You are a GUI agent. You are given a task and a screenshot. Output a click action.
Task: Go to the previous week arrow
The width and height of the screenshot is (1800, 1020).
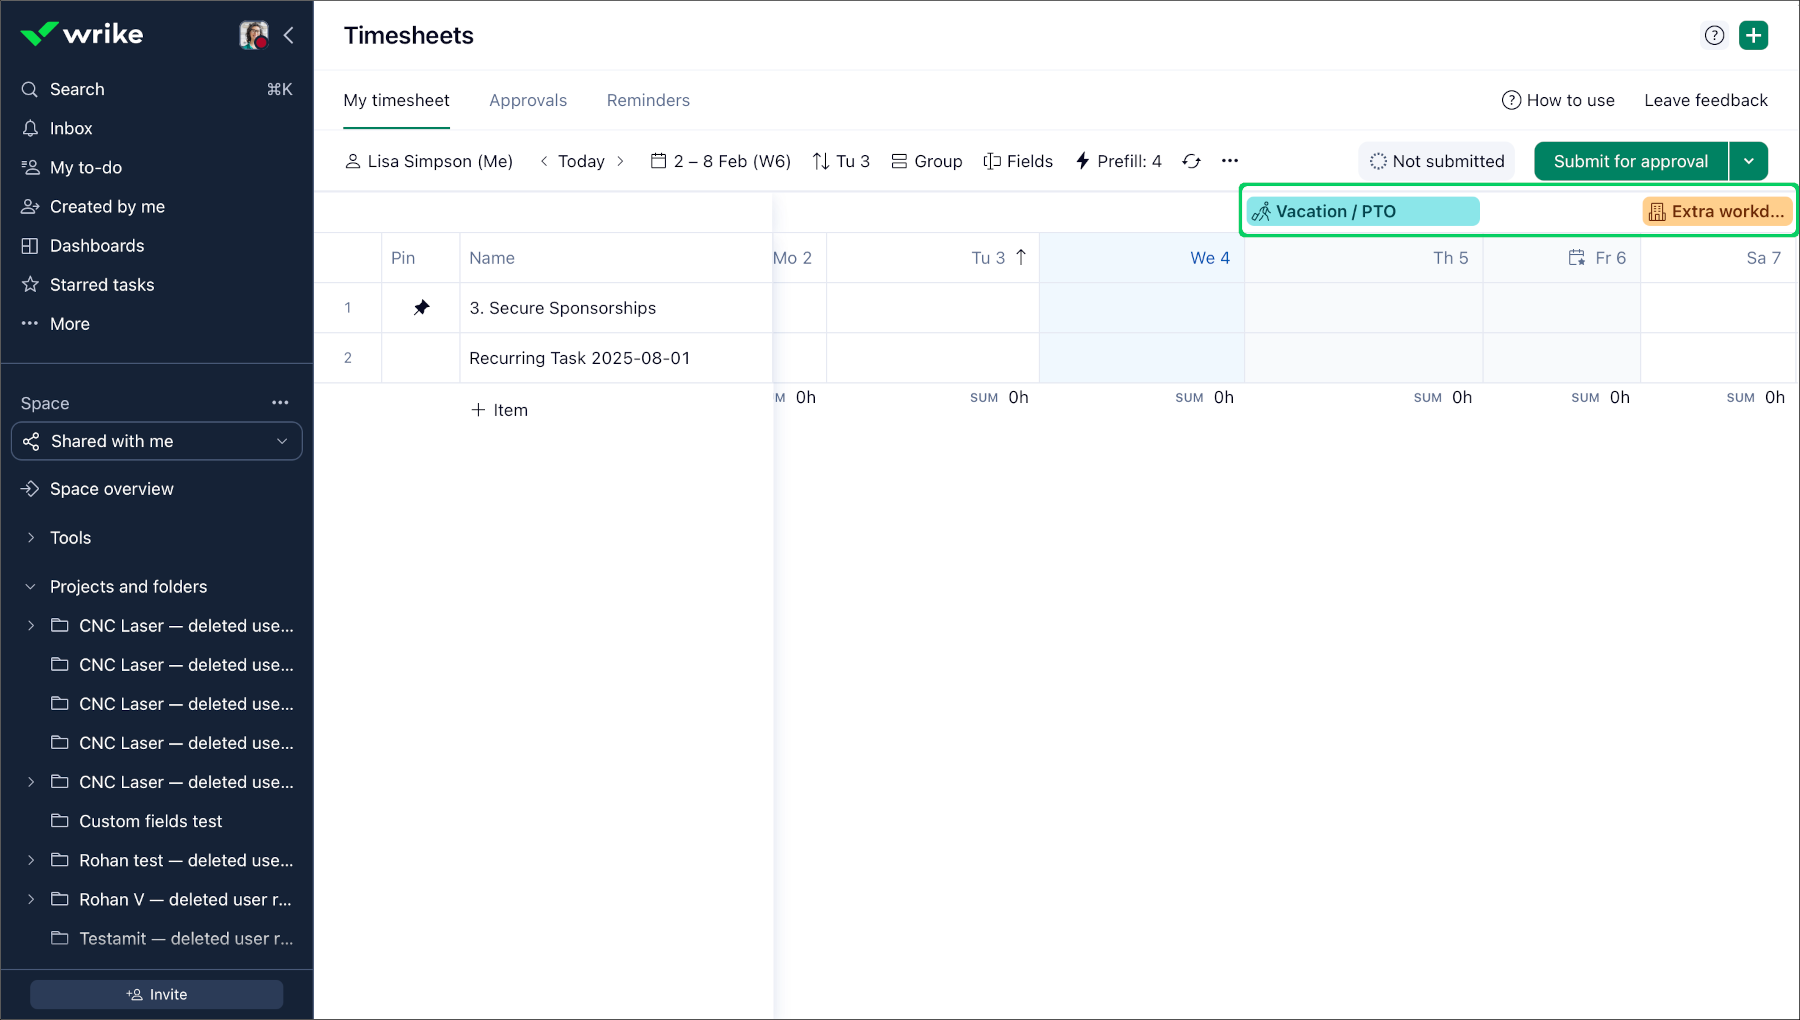[544, 161]
